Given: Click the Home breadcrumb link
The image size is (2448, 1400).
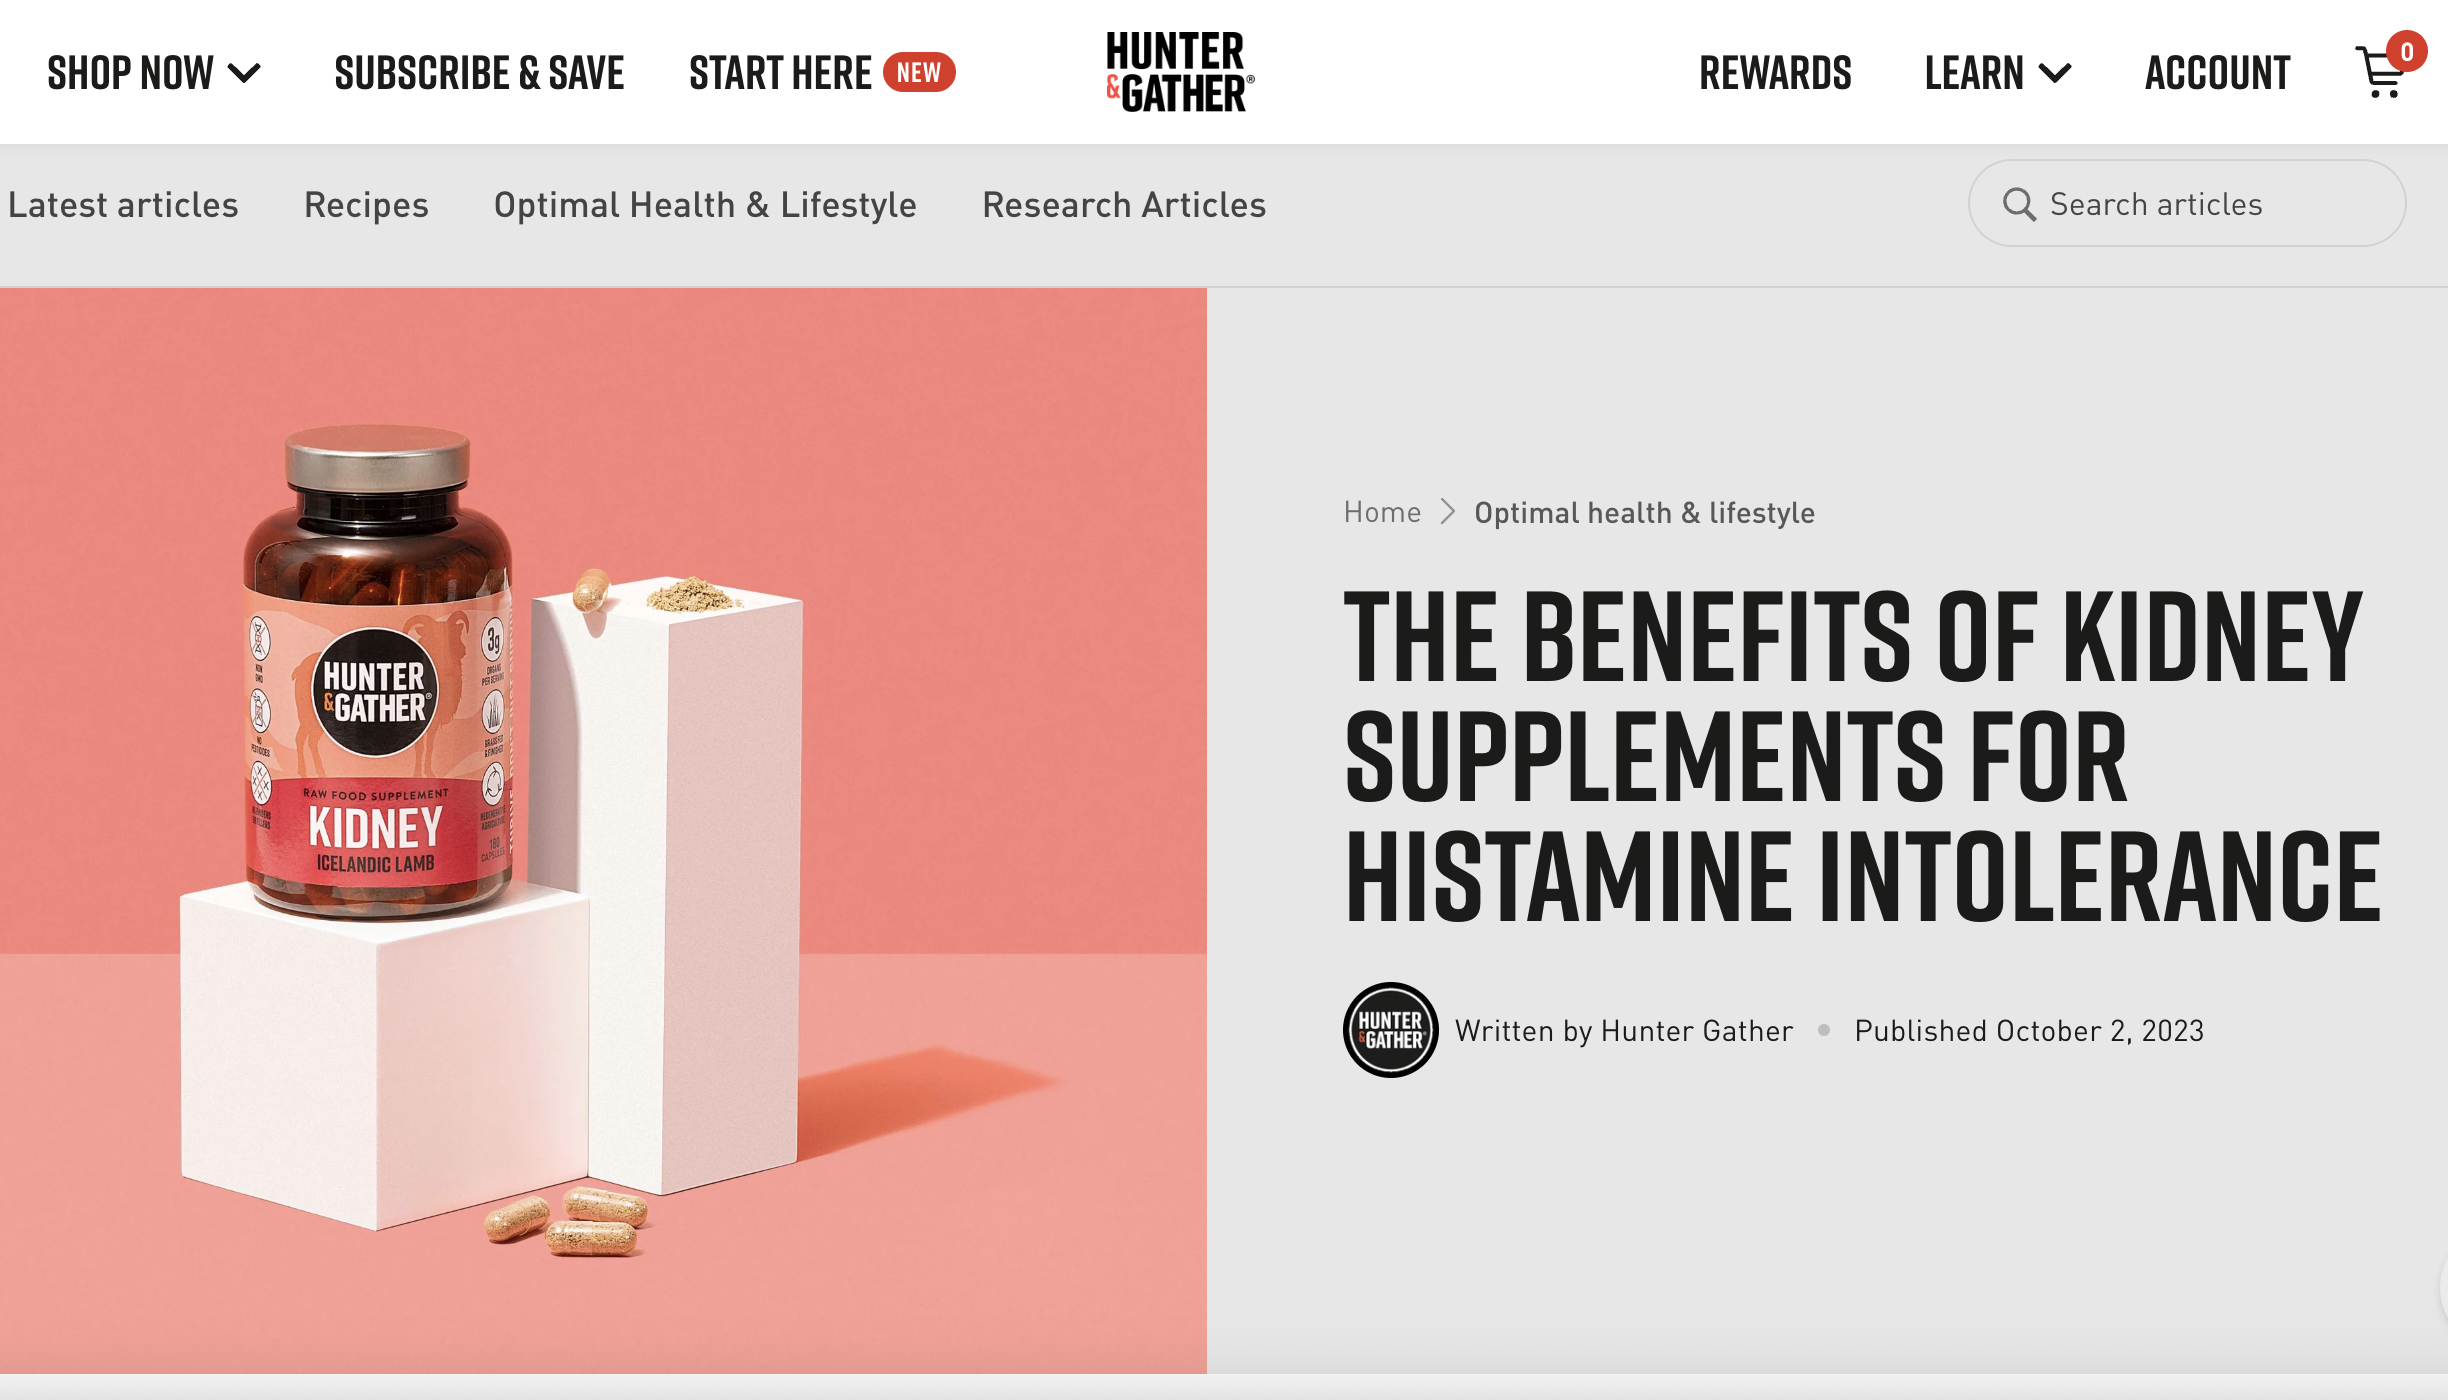Looking at the screenshot, I should point(1382,512).
